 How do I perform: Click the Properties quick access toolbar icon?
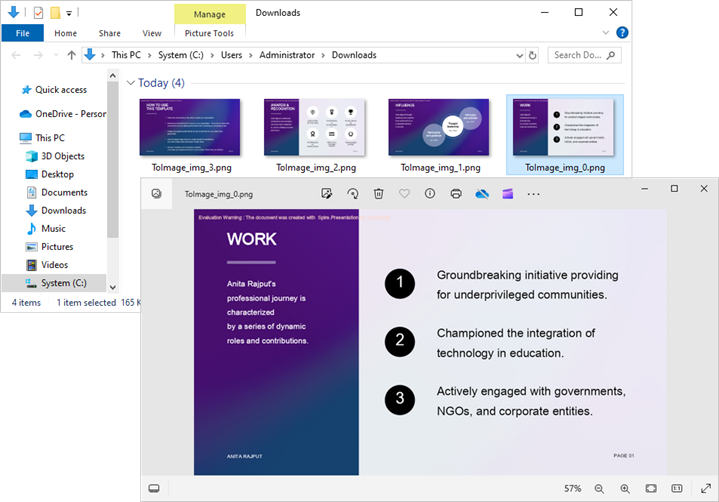tap(39, 13)
